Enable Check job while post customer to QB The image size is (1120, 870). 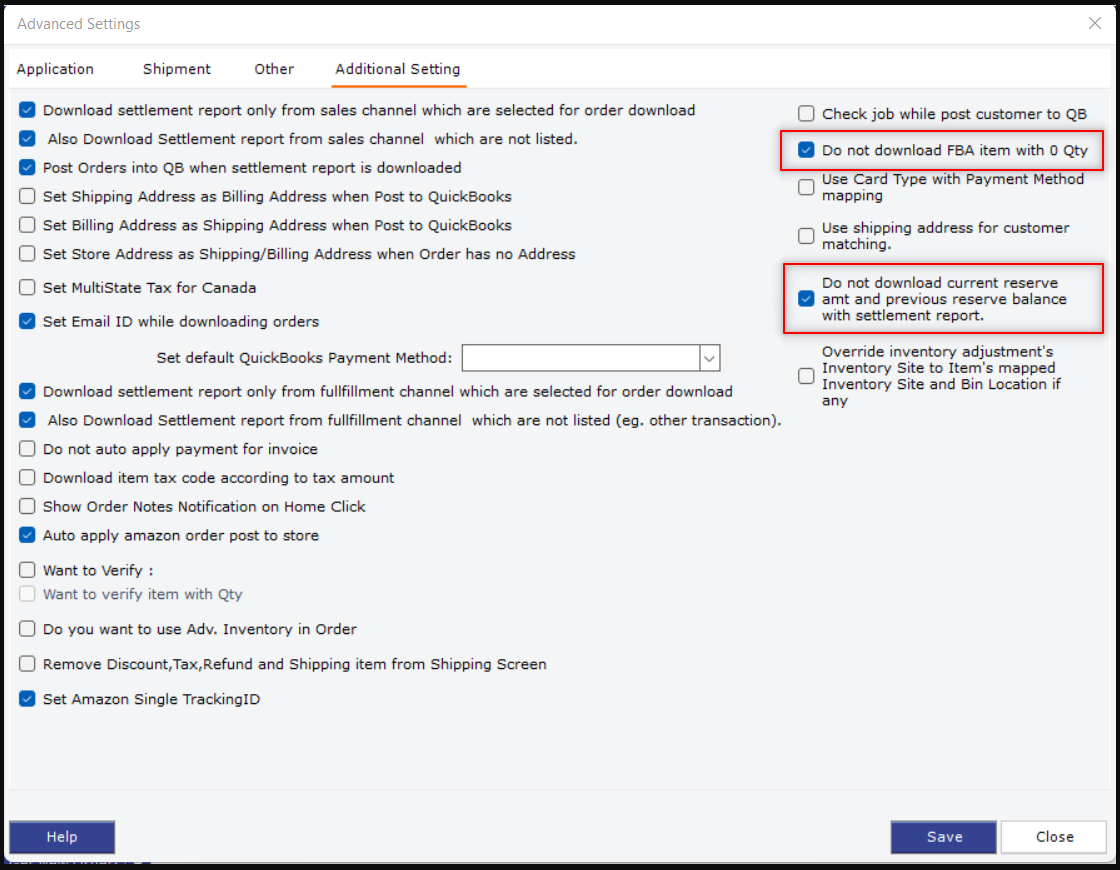point(806,115)
